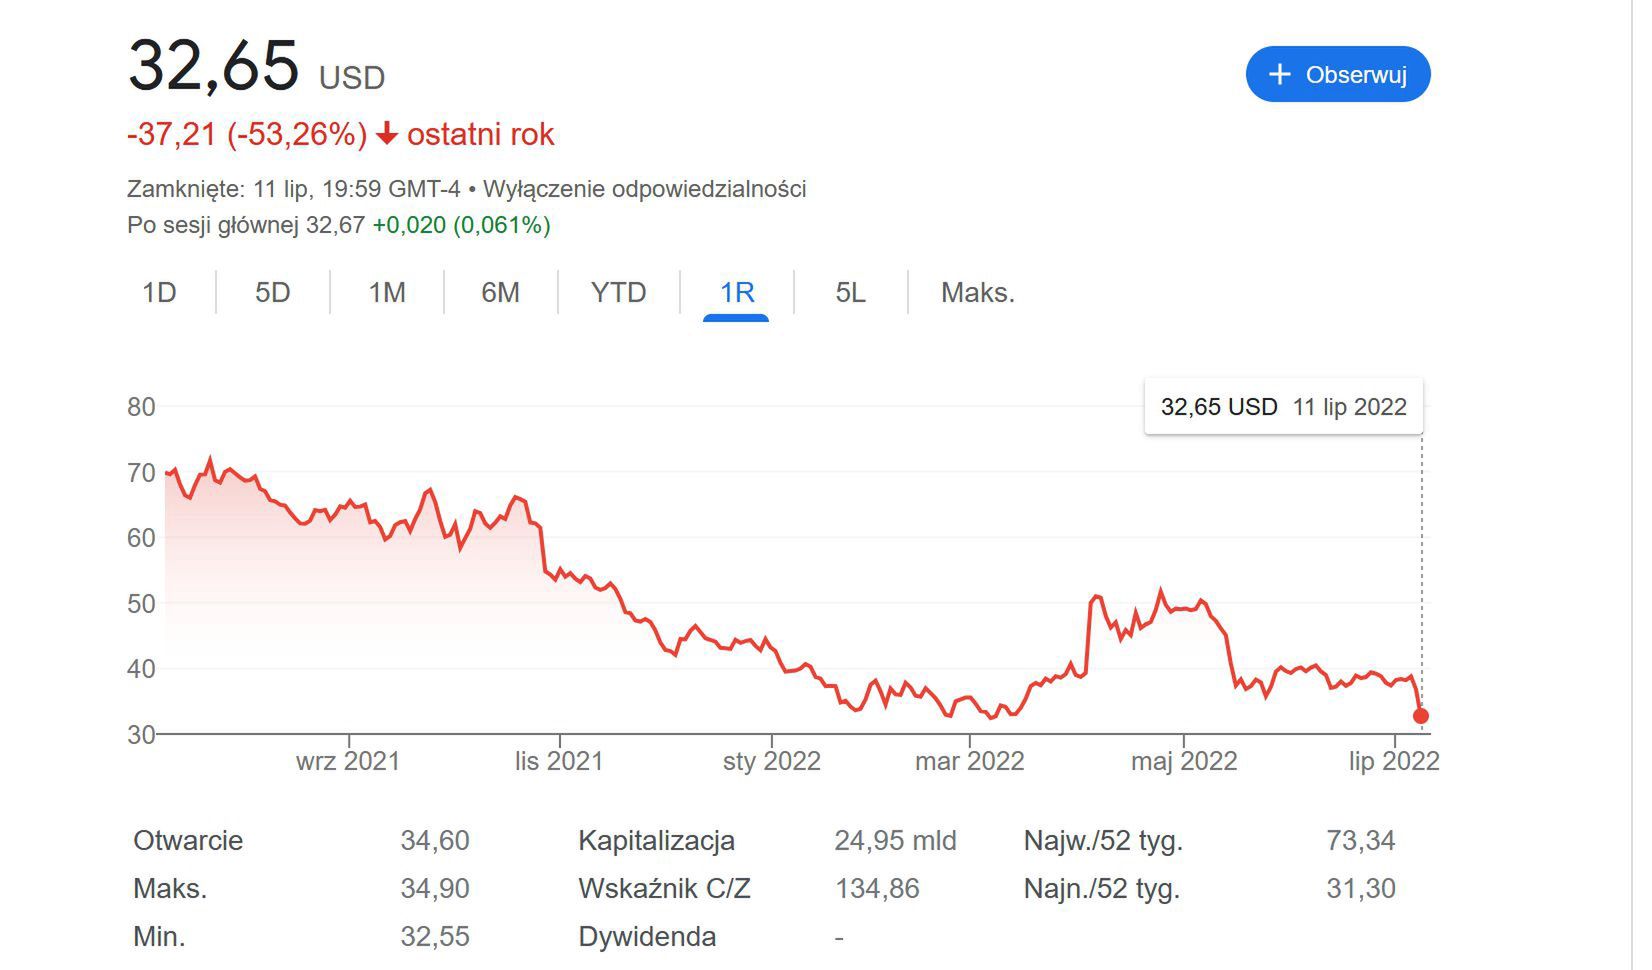This screenshot has height=970, width=1652.
Task: Open the Wyłączenie odpowiedzialności disclaimer link
Action: (645, 189)
